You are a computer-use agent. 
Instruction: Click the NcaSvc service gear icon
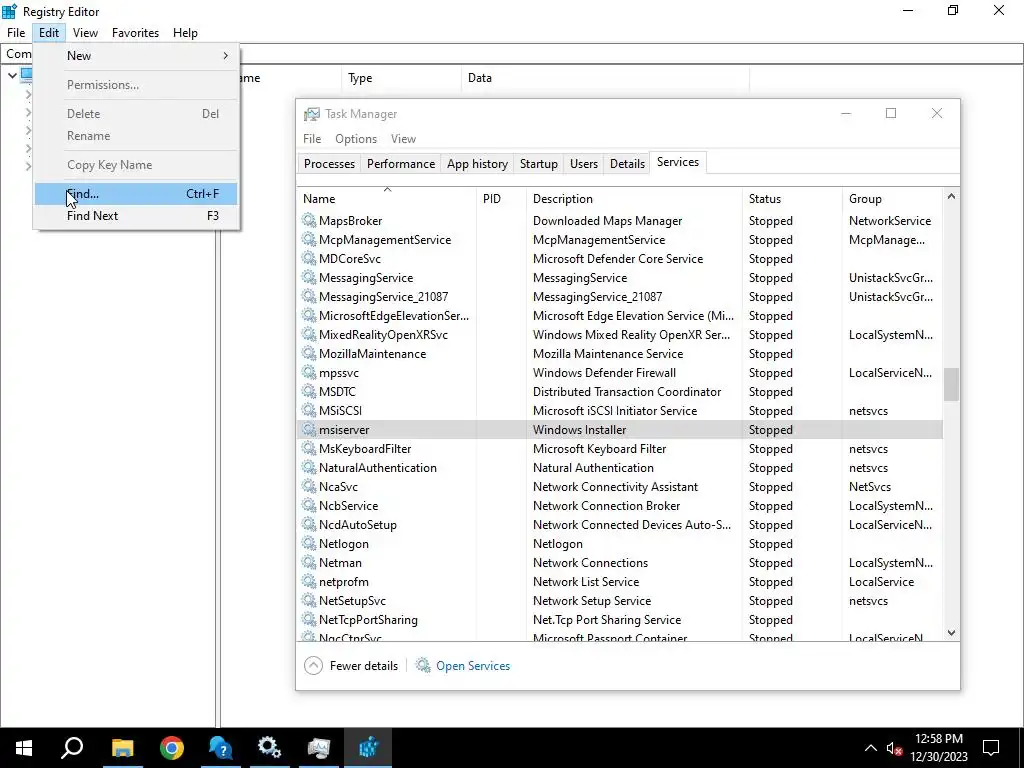[x=309, y=487]
